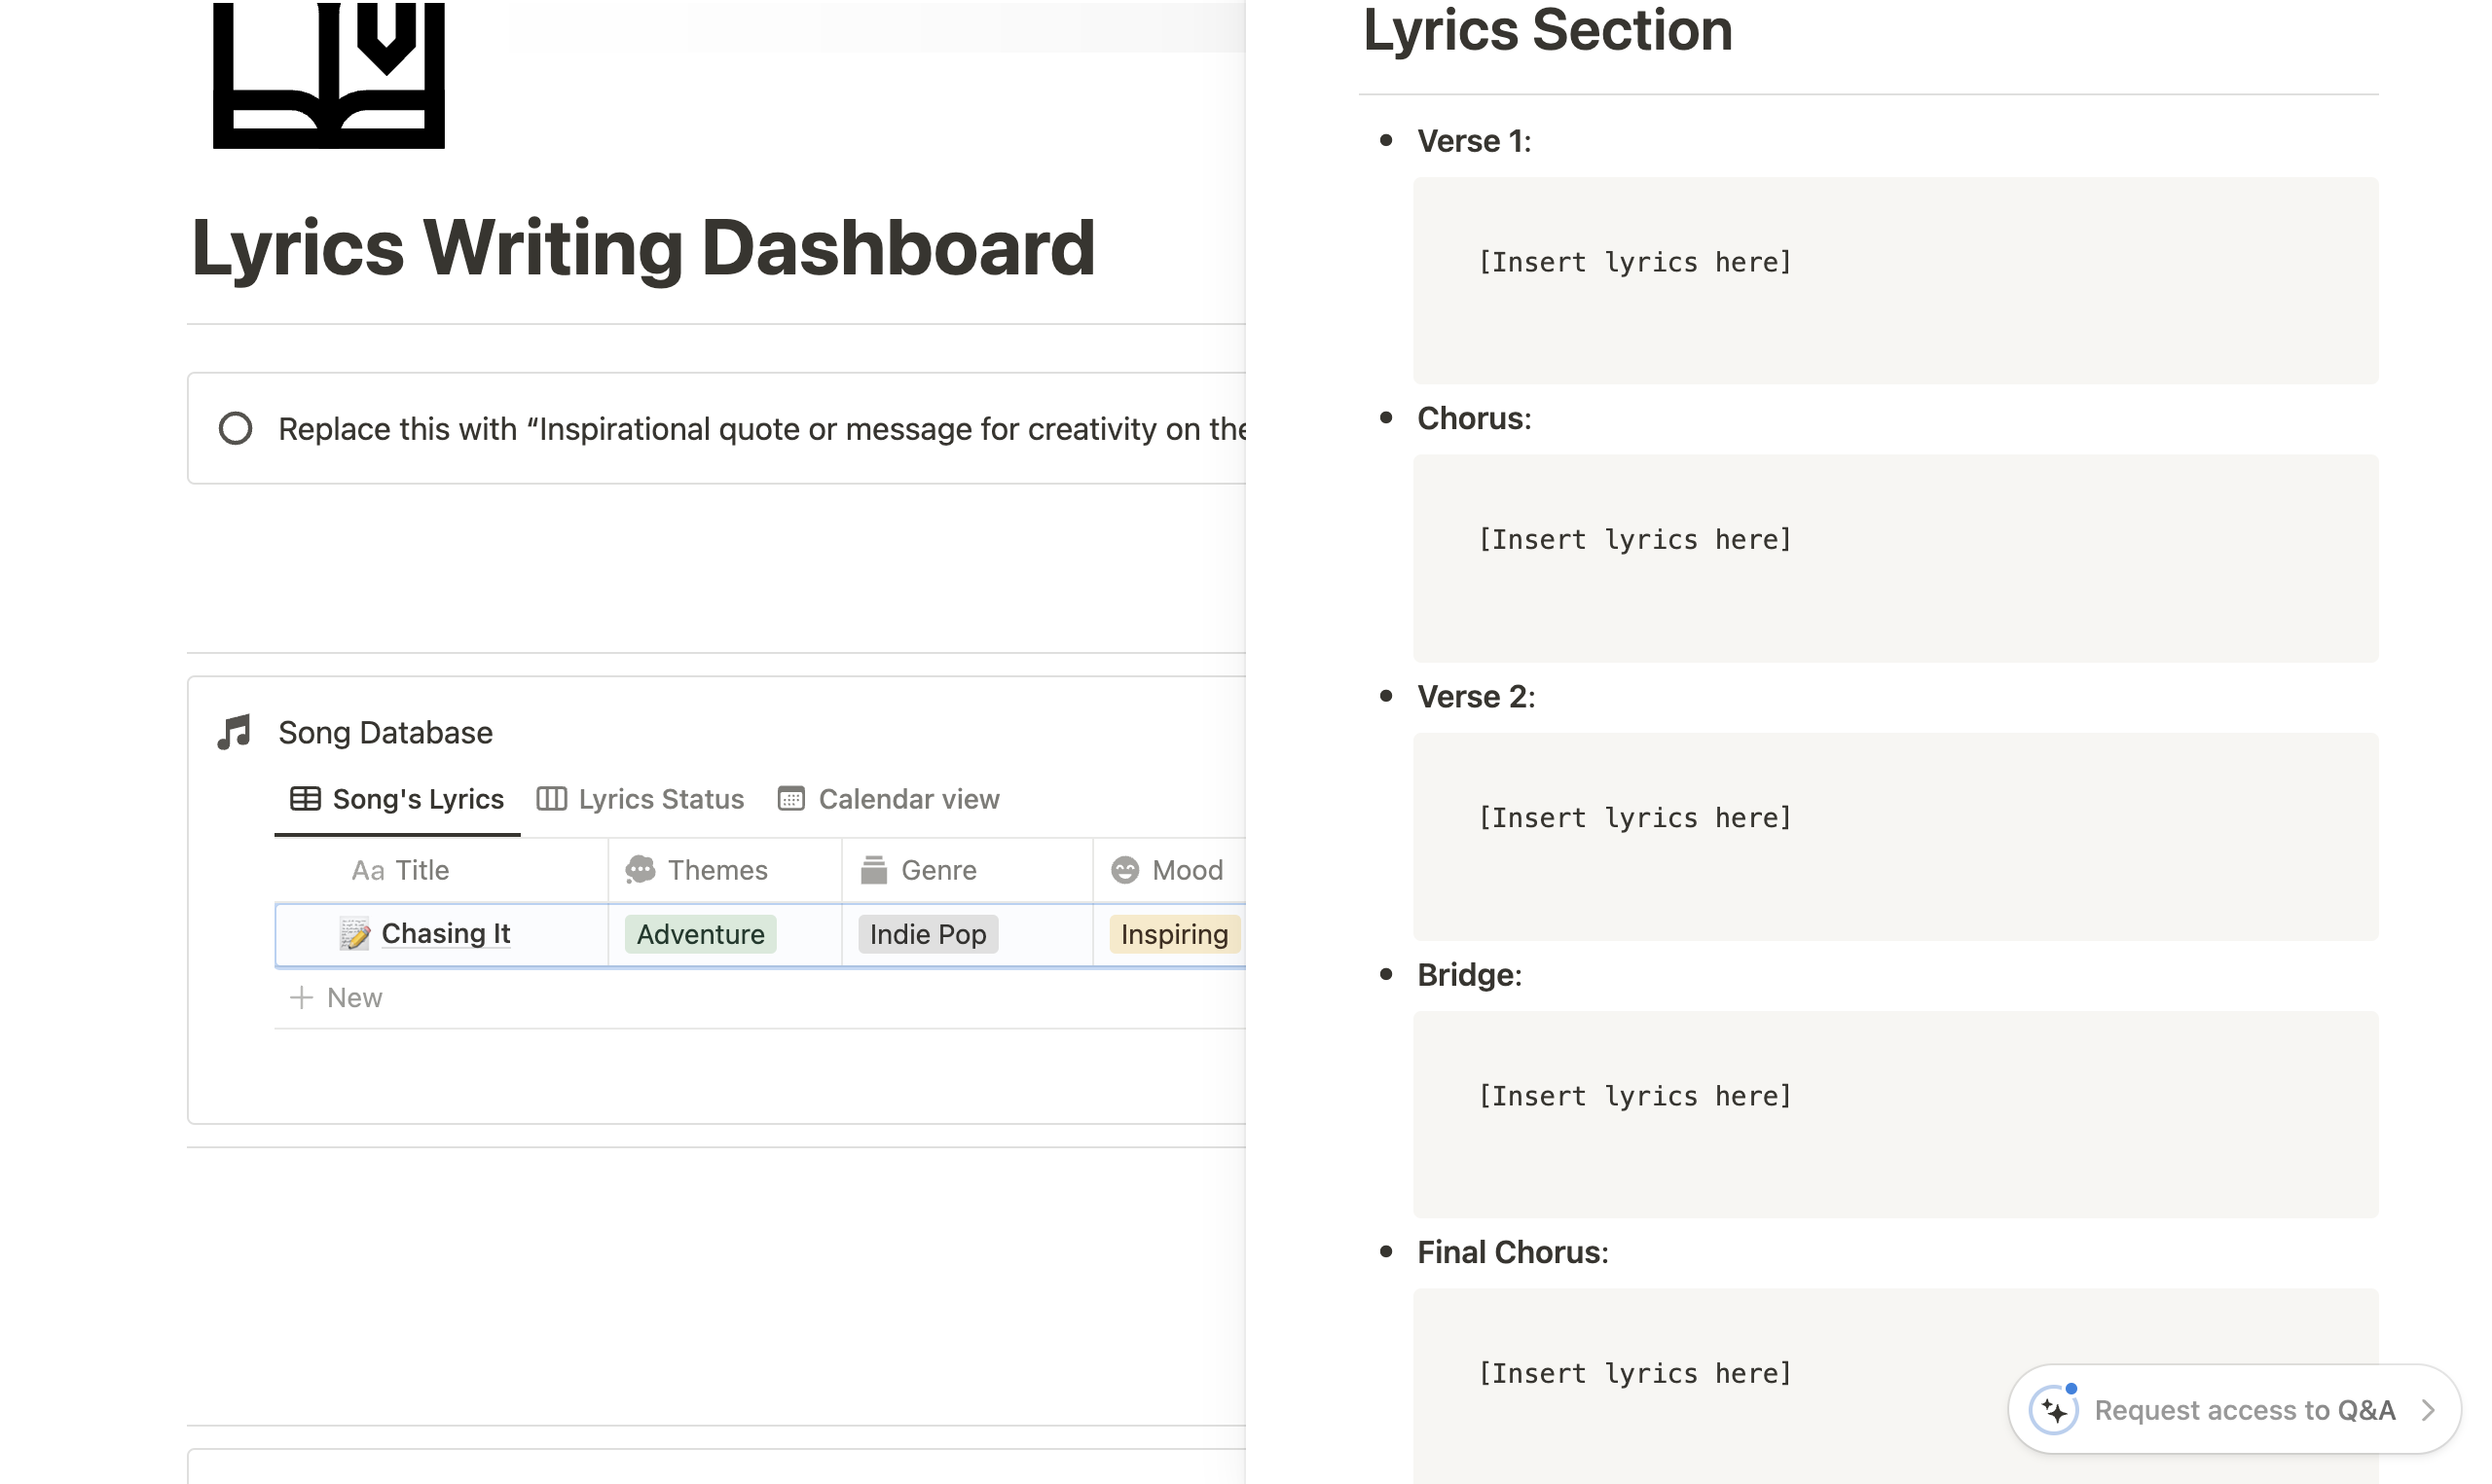The image size is (2492, 1484).
Task: Click the Verse 1 lyrics code block
Action: tap(1895, 281)
